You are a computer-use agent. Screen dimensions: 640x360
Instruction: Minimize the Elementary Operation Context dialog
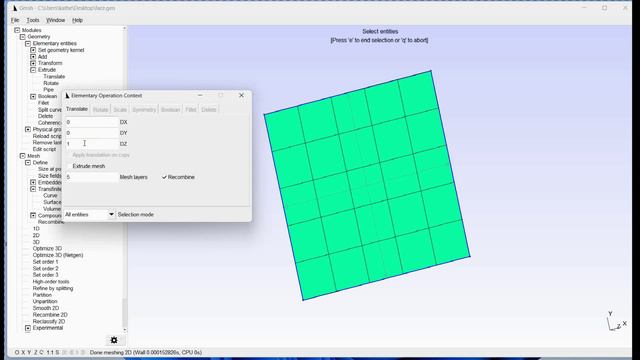click(200, 95)
